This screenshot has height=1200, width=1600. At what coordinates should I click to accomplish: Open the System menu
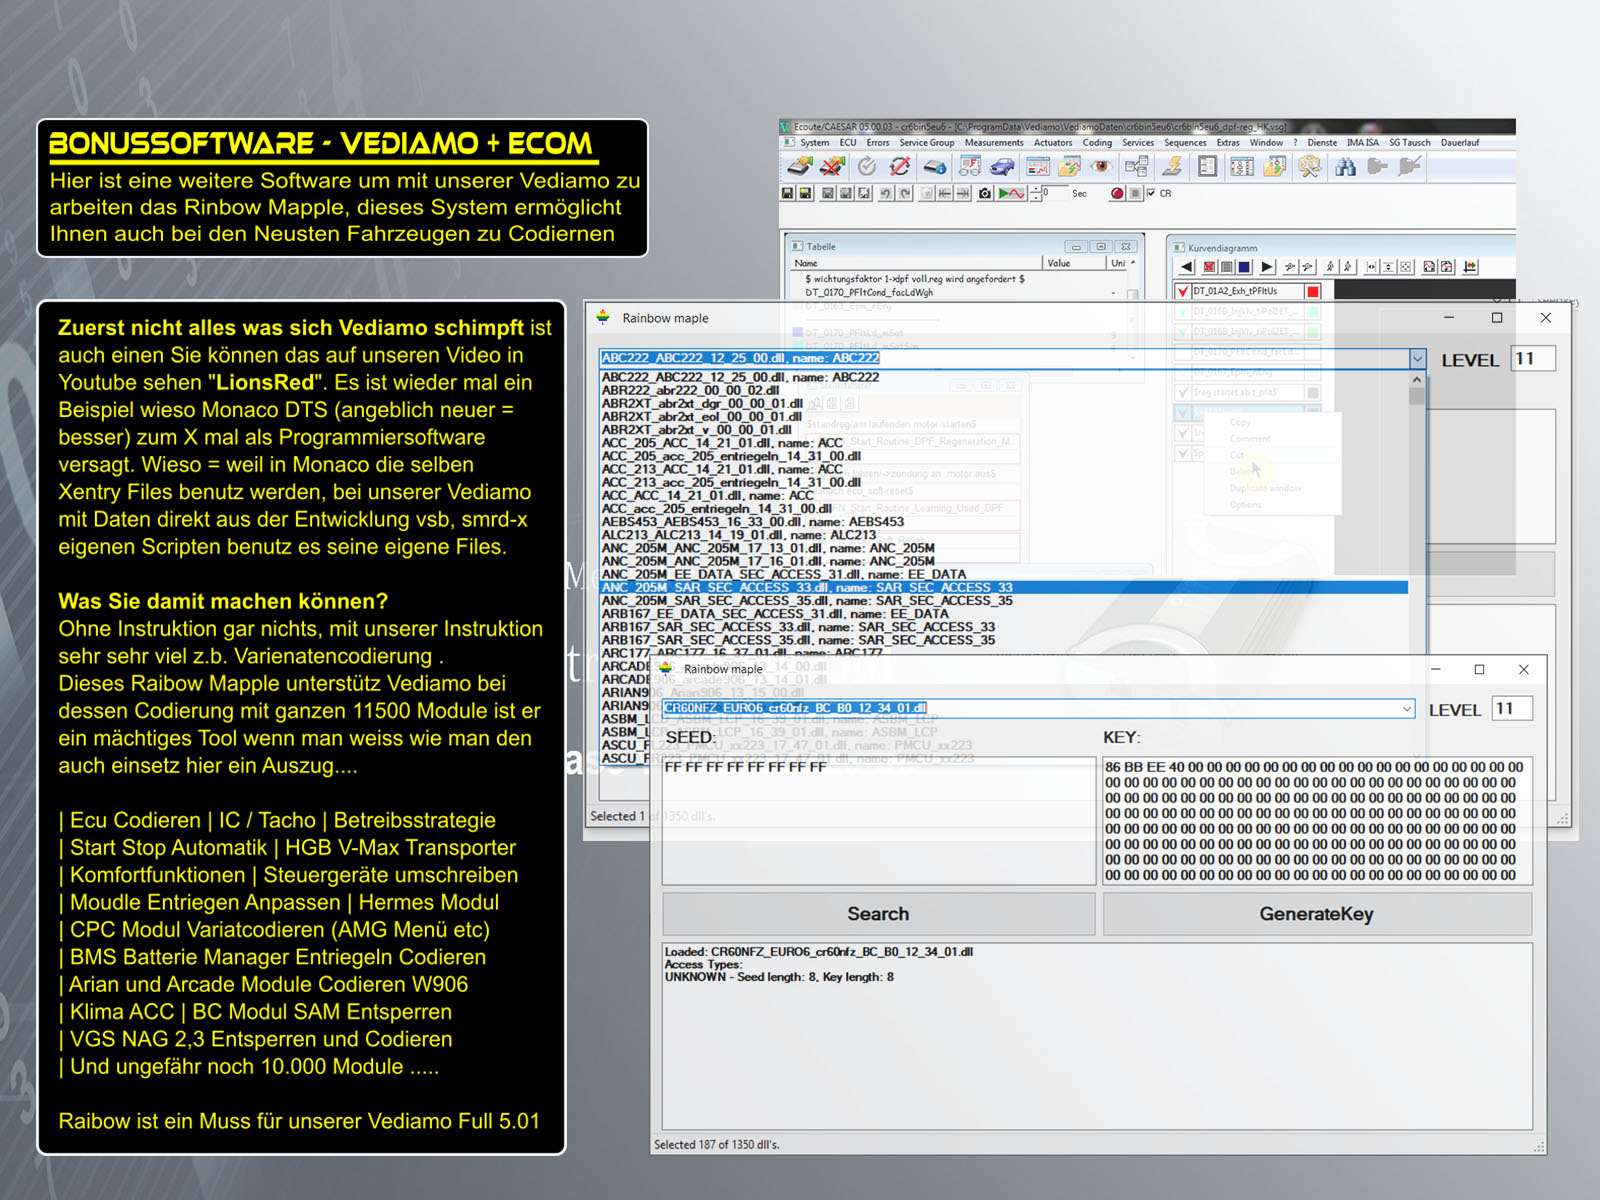tap(815, 142)
